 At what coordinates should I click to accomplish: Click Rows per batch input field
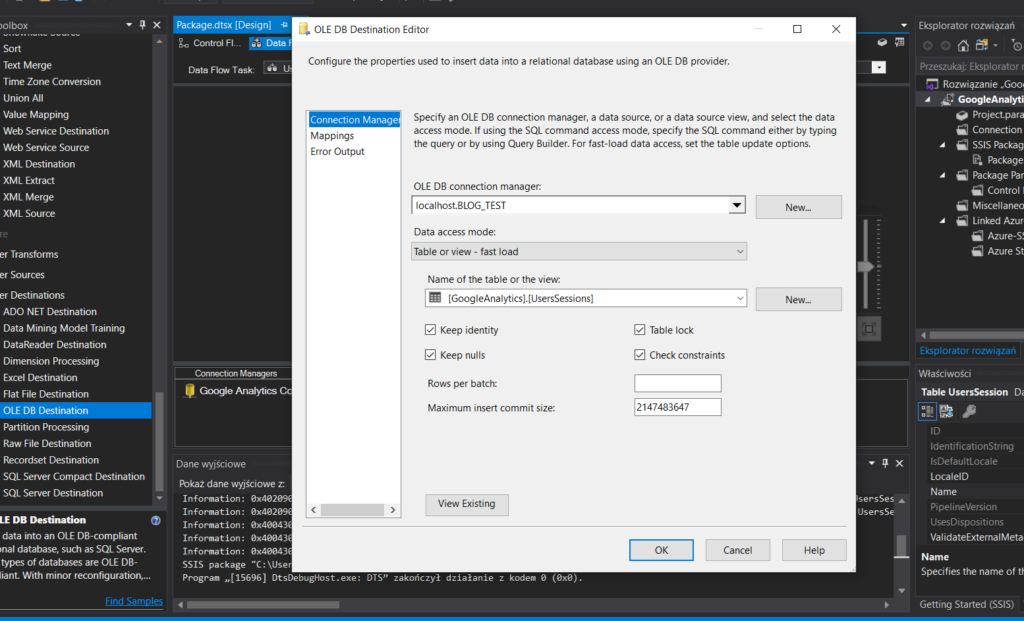[x=677, y=383]
